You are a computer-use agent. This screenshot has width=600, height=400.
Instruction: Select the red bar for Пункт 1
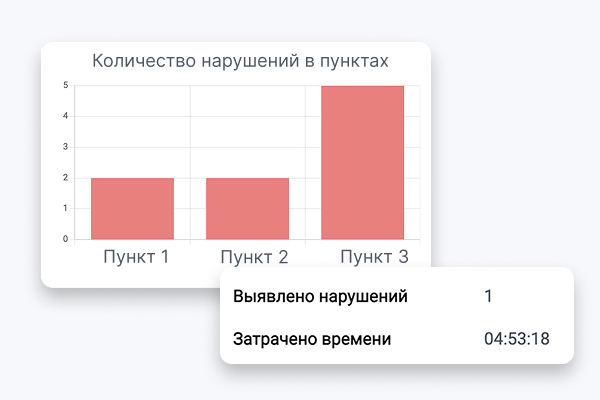pyautogui.click(x=132, y=208)
